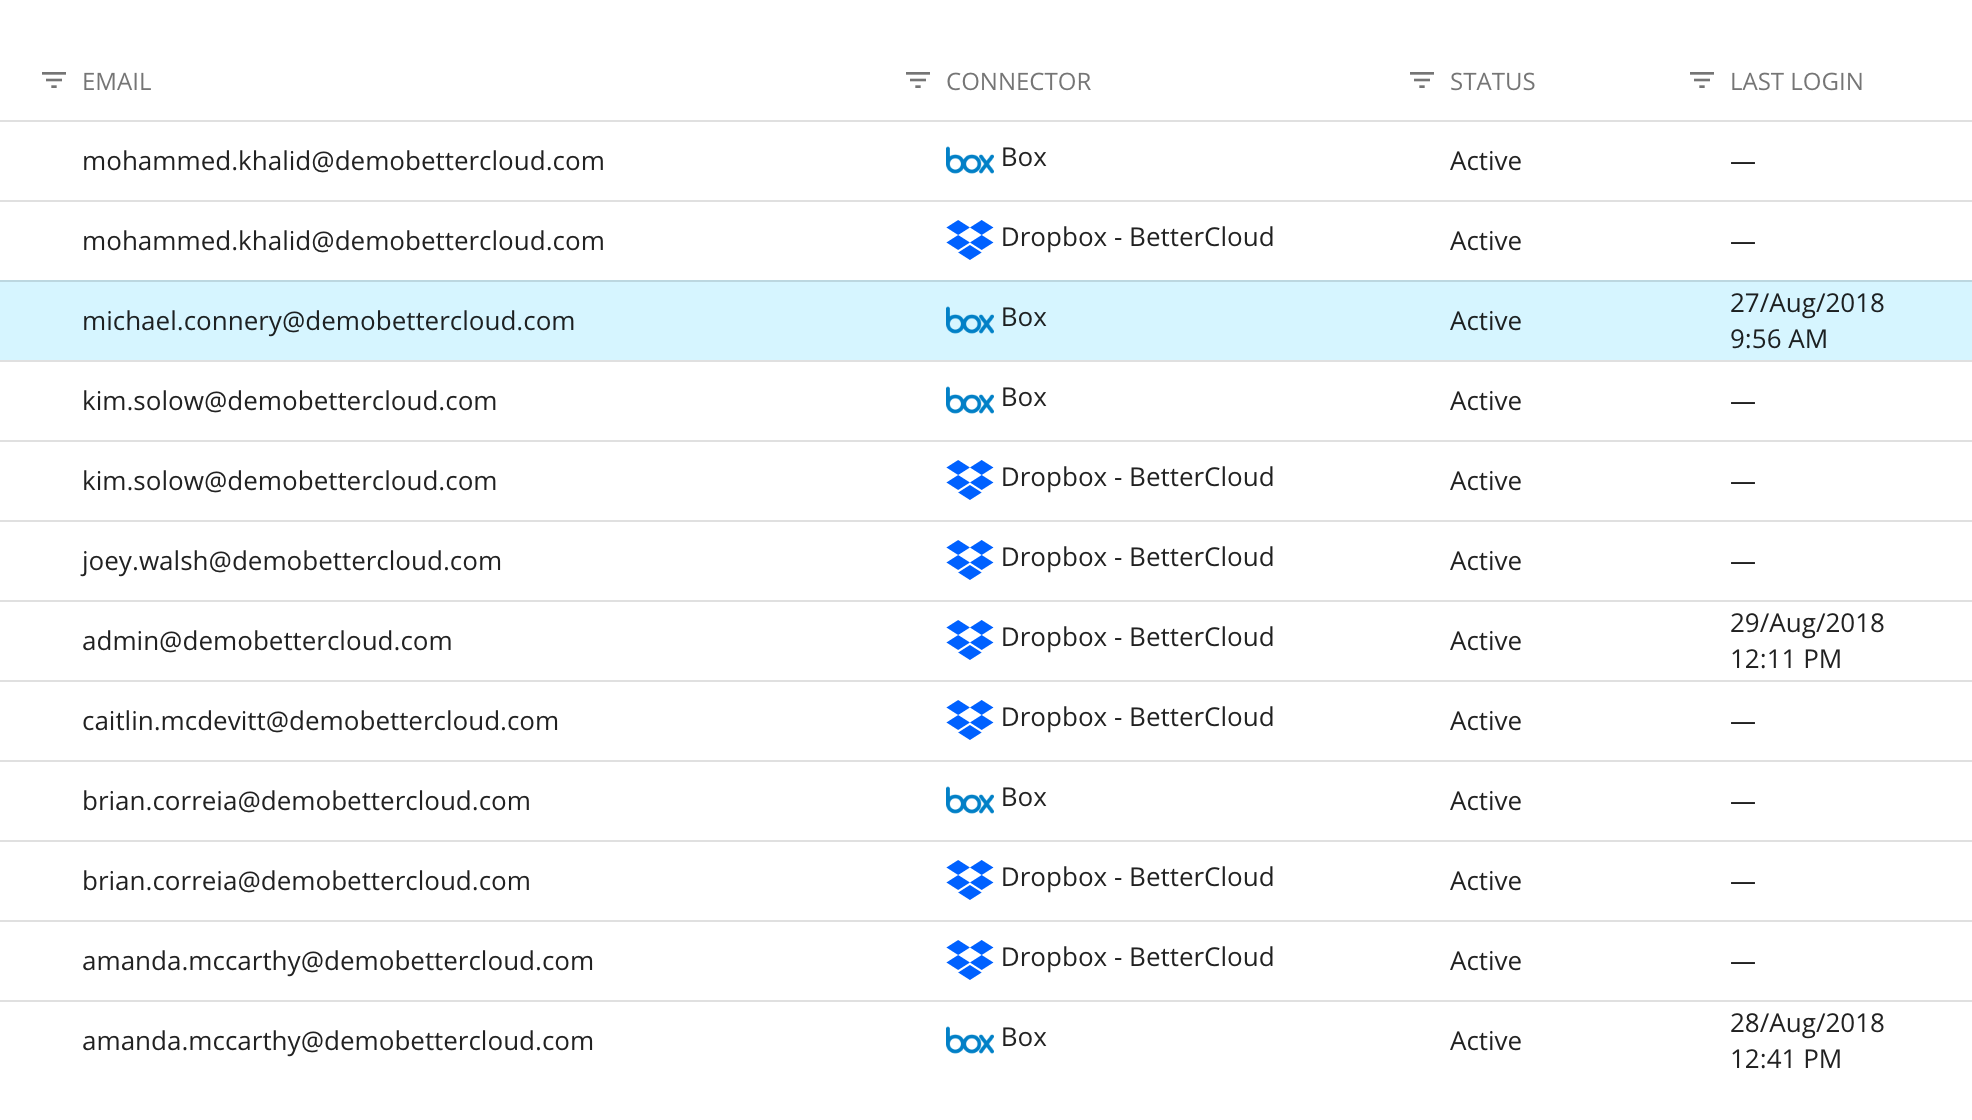
Task: Select brian.correia email in the Dropbox row
Action: coord(306,881)
